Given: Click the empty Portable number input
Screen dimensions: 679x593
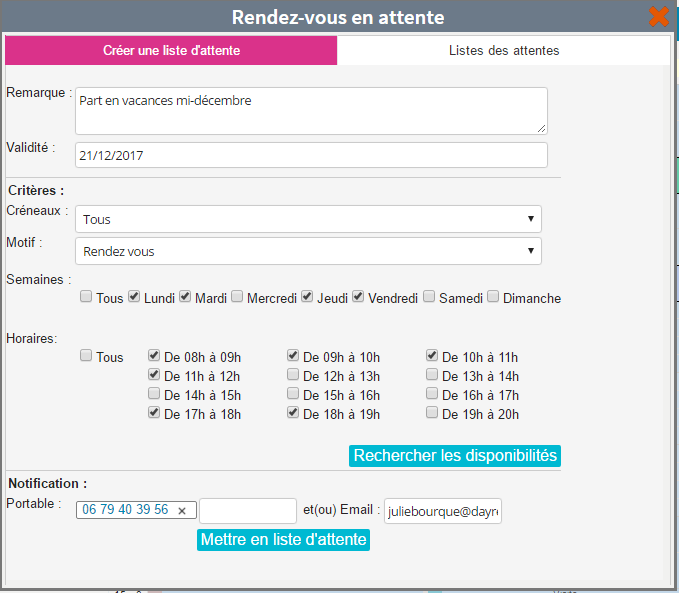Looking at the screenshot, I should point(248,511).
